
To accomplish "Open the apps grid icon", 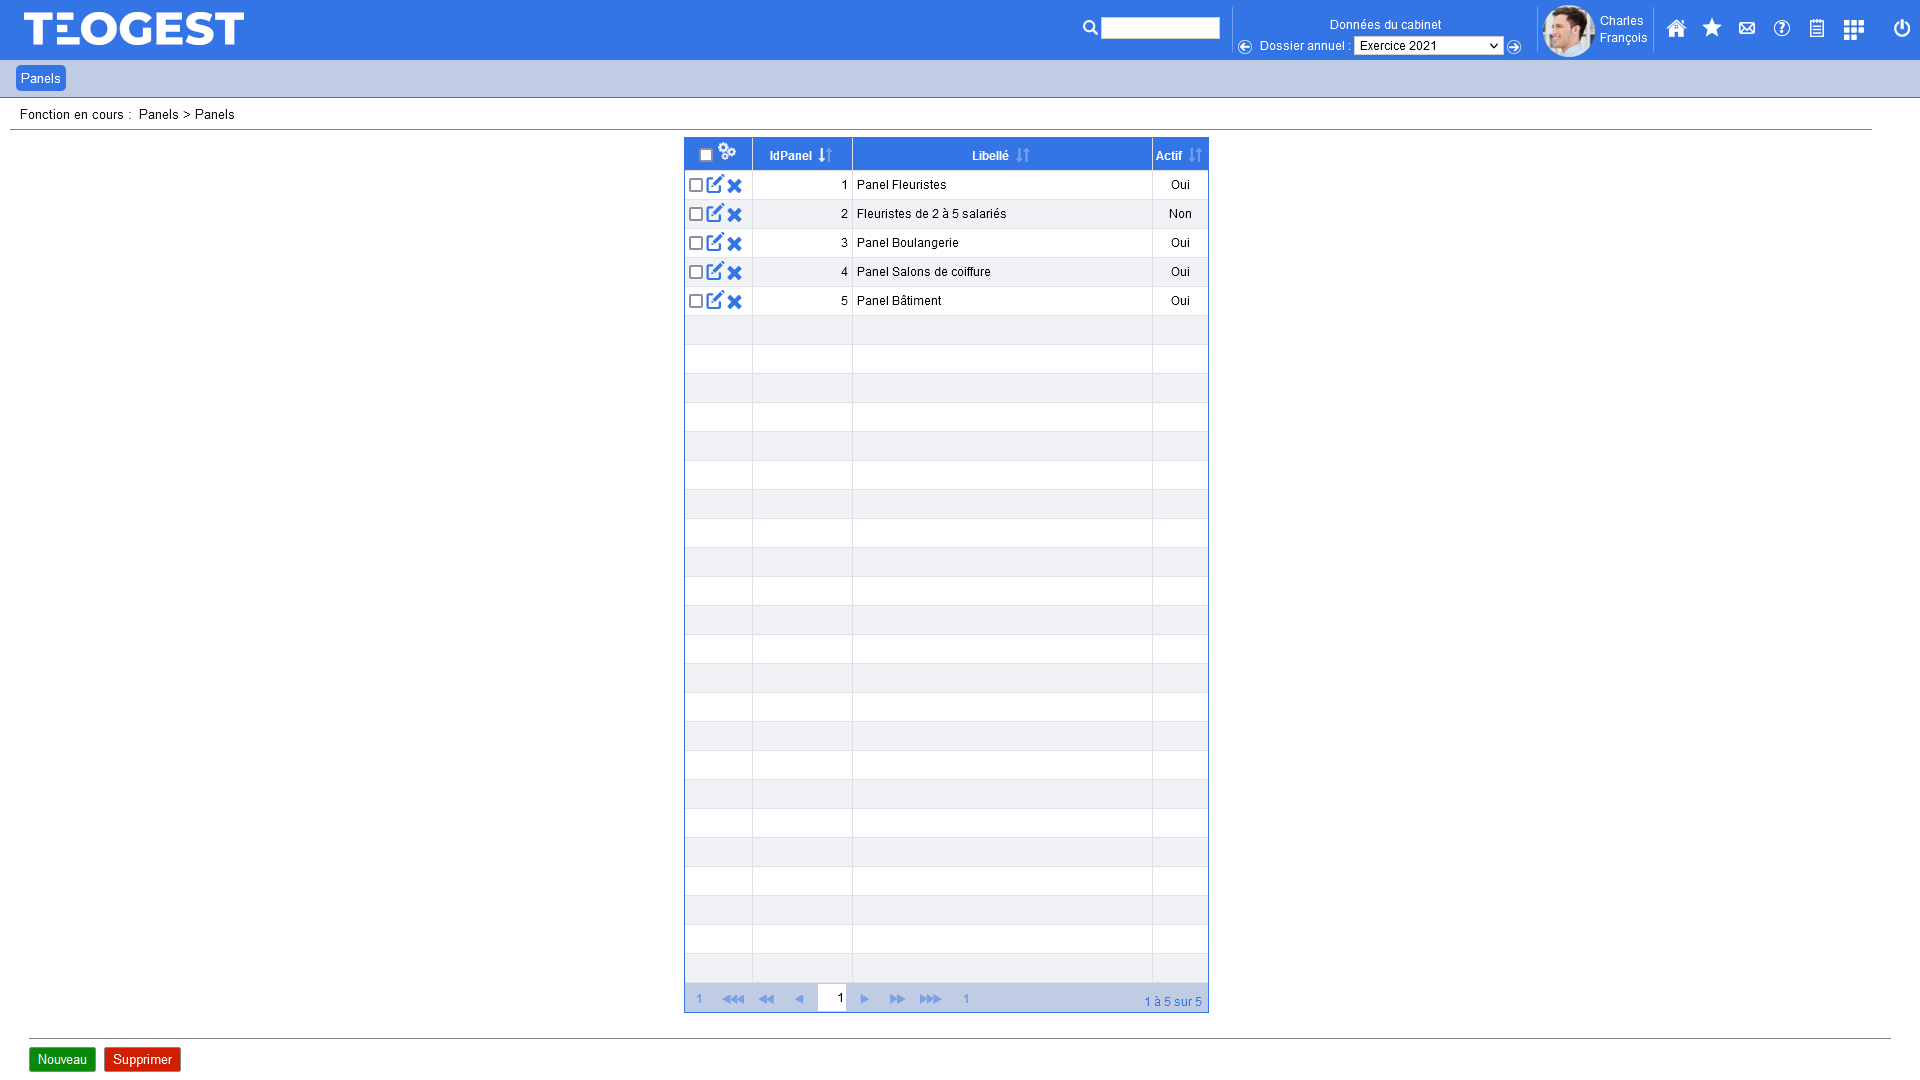I will click(1853, 30).
